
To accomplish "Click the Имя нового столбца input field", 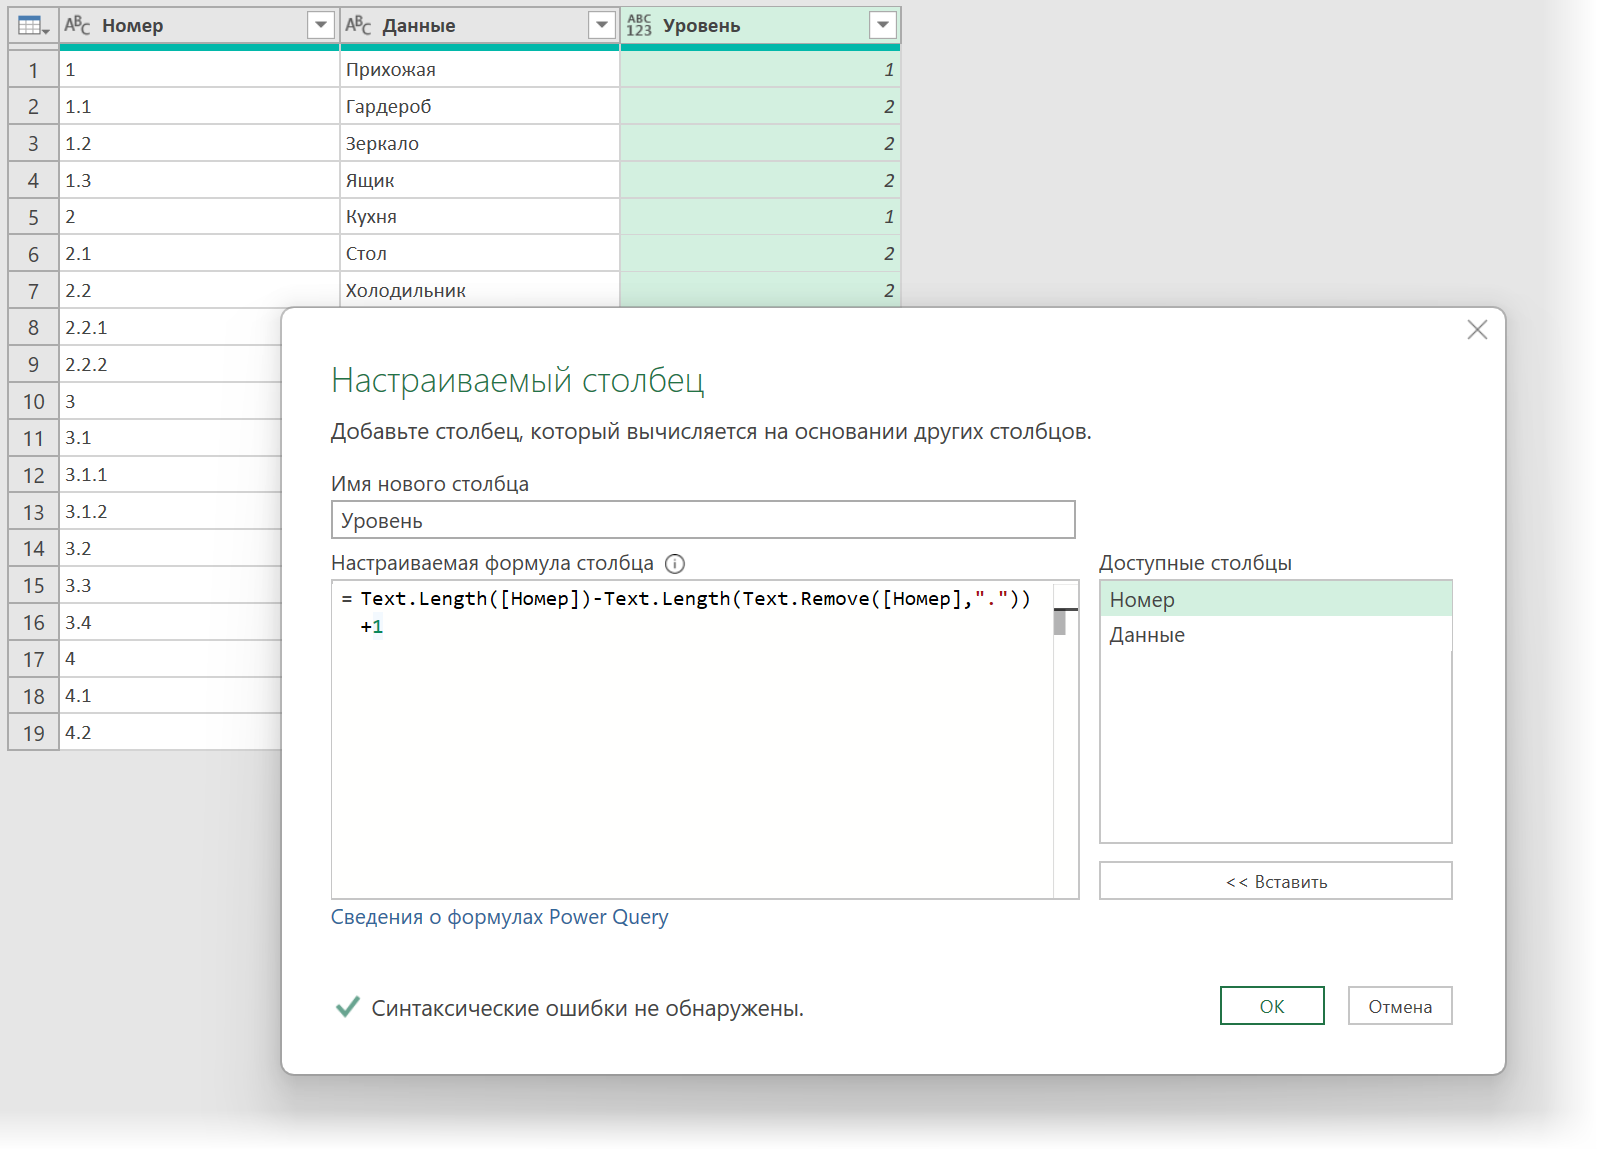I will (703, 520).
